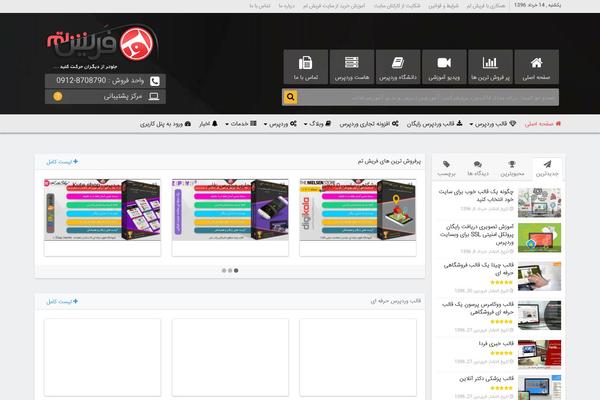Open the commercial WordPress plugin menu item
The height and width of the screenshot is (400, 600).
369,124
